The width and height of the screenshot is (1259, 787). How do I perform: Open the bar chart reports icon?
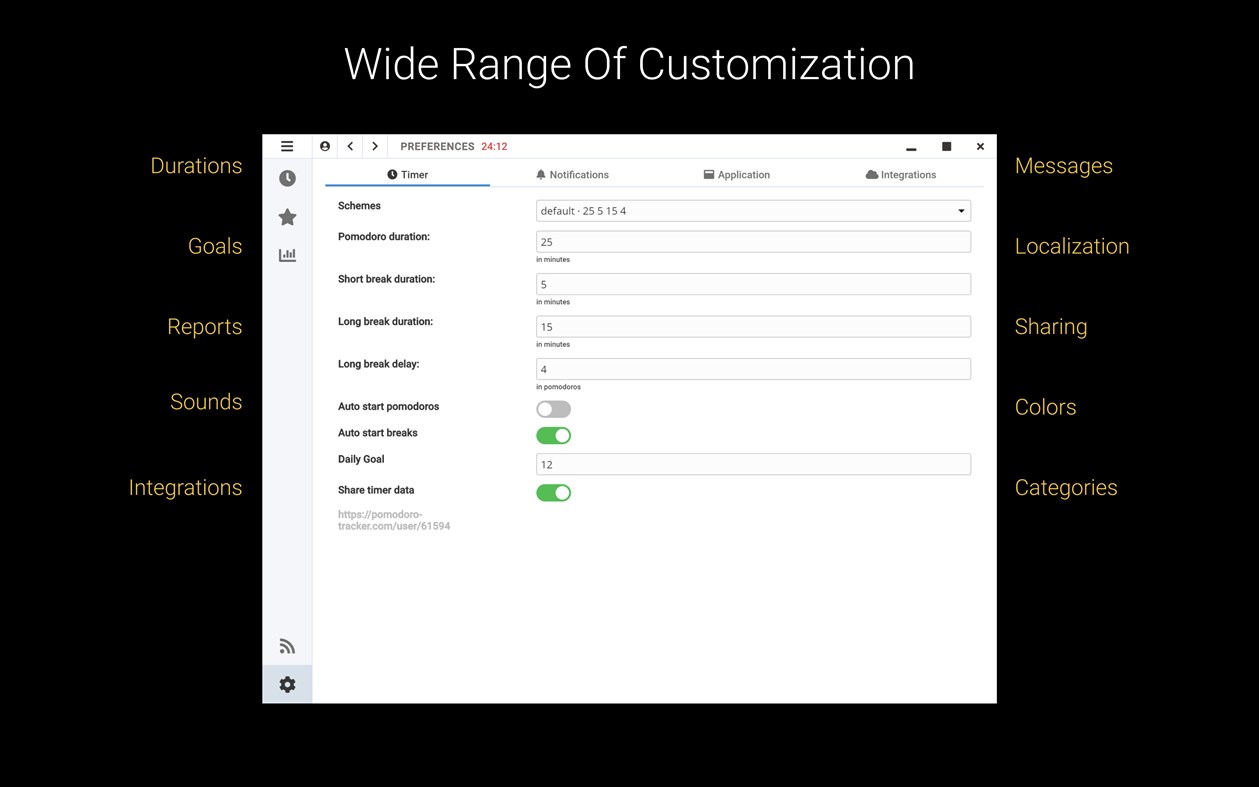tap(287, 255)
